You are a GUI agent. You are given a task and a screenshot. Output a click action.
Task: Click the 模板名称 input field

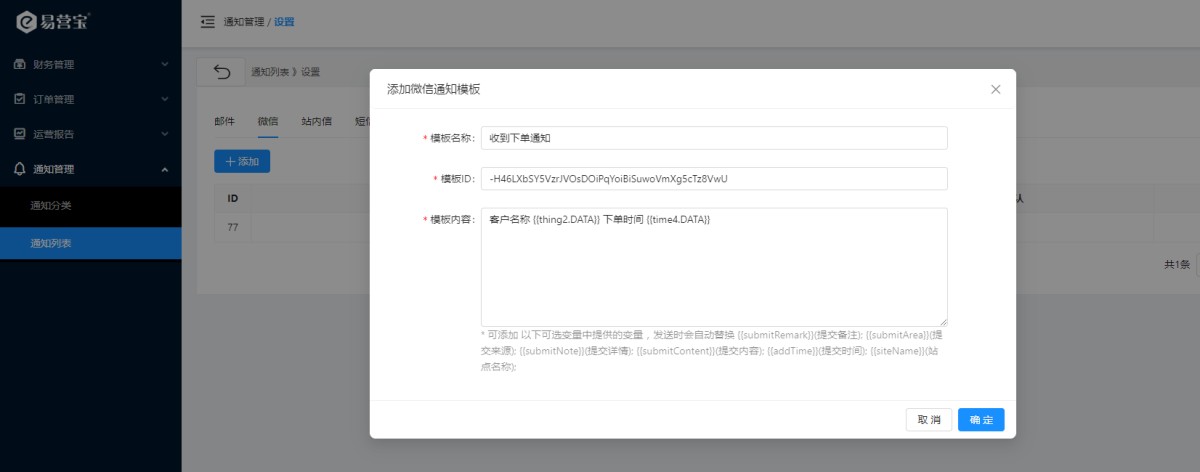[713, 138]
